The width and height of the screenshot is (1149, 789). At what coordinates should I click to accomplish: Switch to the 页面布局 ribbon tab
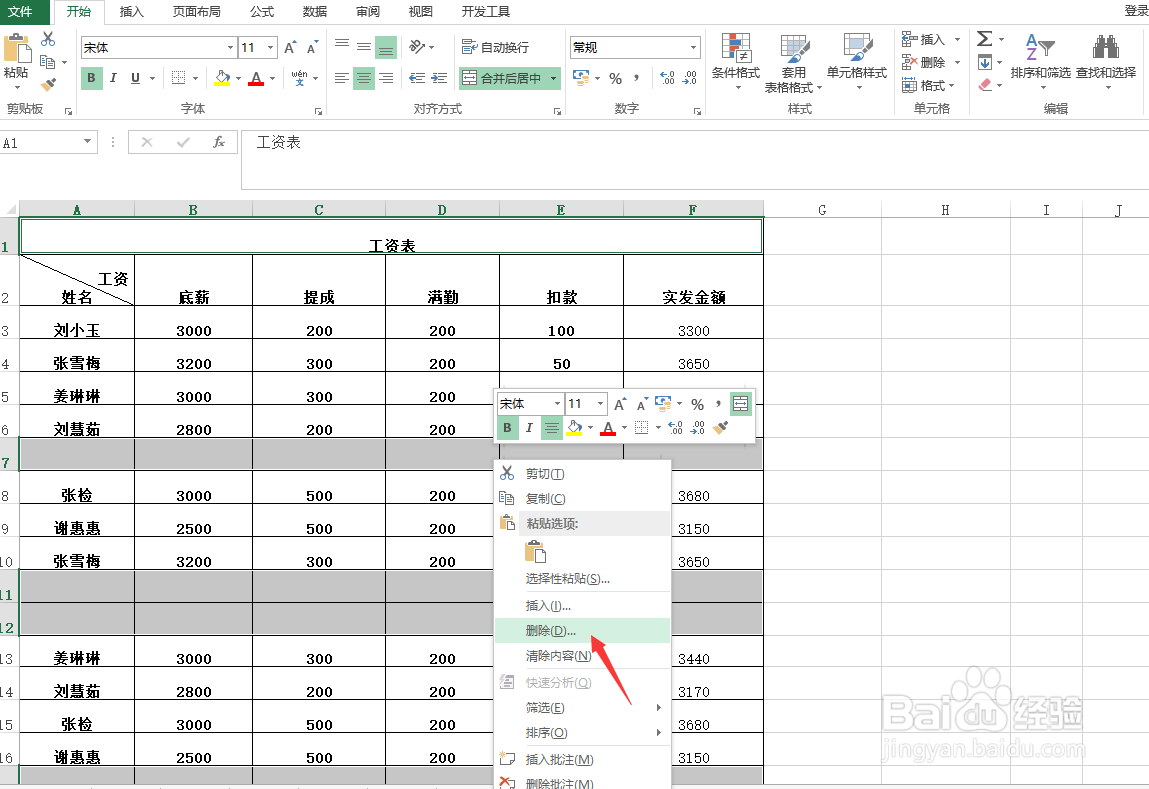(196, 12)
